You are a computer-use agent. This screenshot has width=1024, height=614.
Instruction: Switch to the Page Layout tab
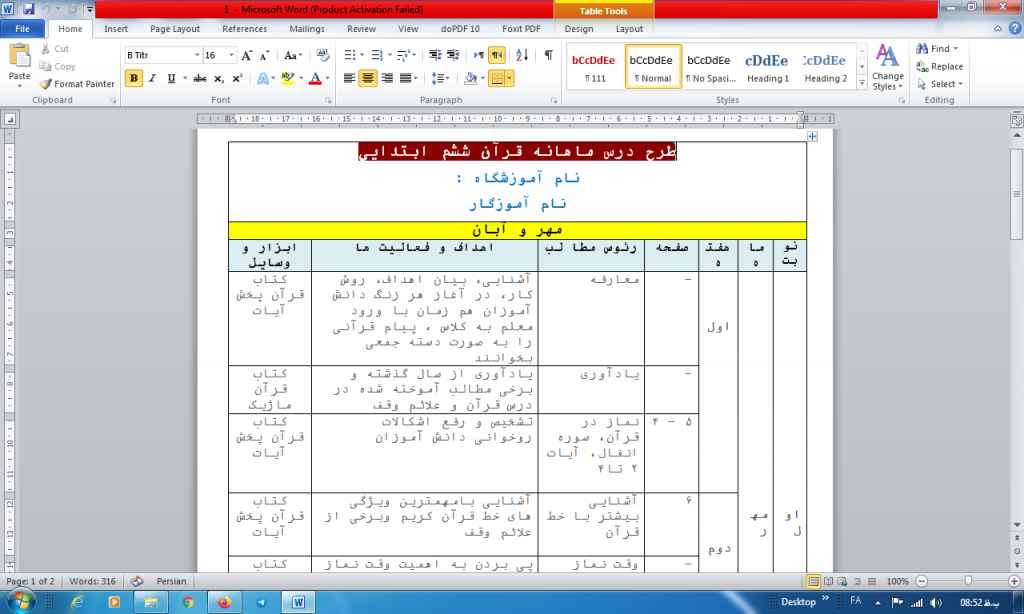tap(175, 29)
